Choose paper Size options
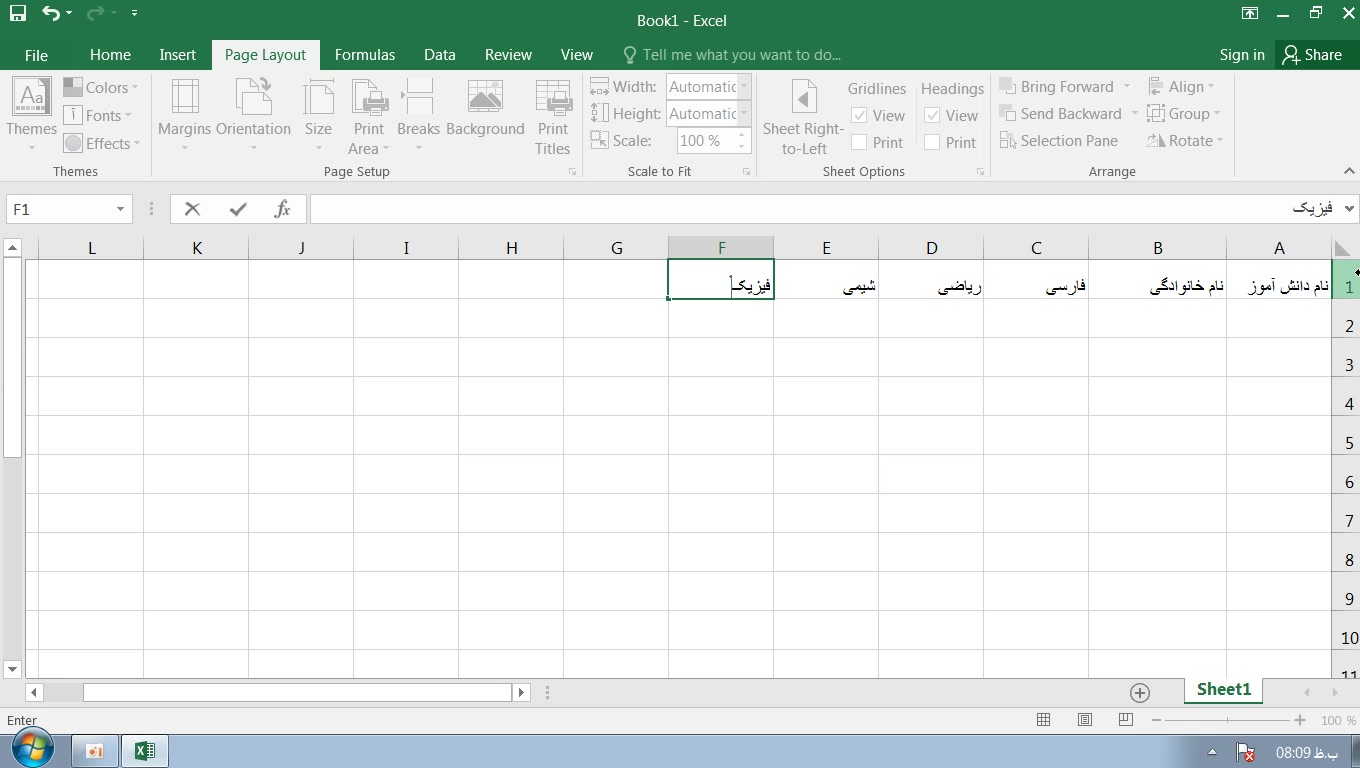The width and height of the screenshot is (1360, 768). click(318, 115)
